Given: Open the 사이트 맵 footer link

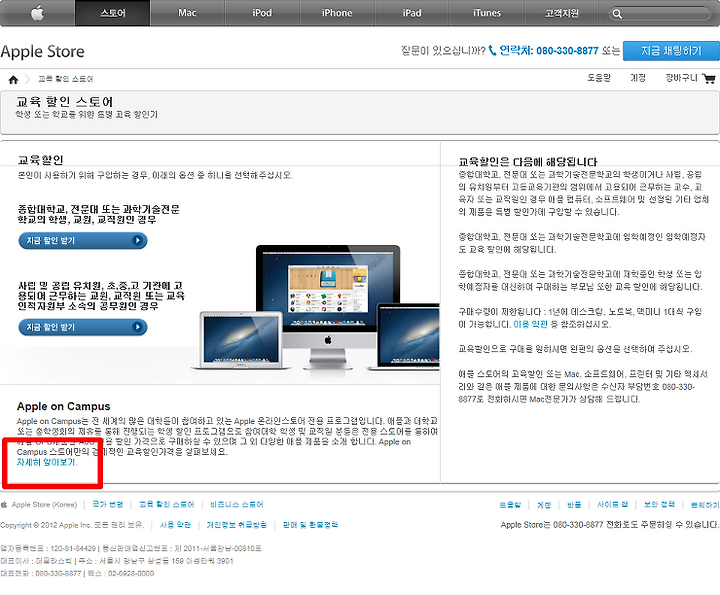Looking at the screenshot, I should (613, 505).
